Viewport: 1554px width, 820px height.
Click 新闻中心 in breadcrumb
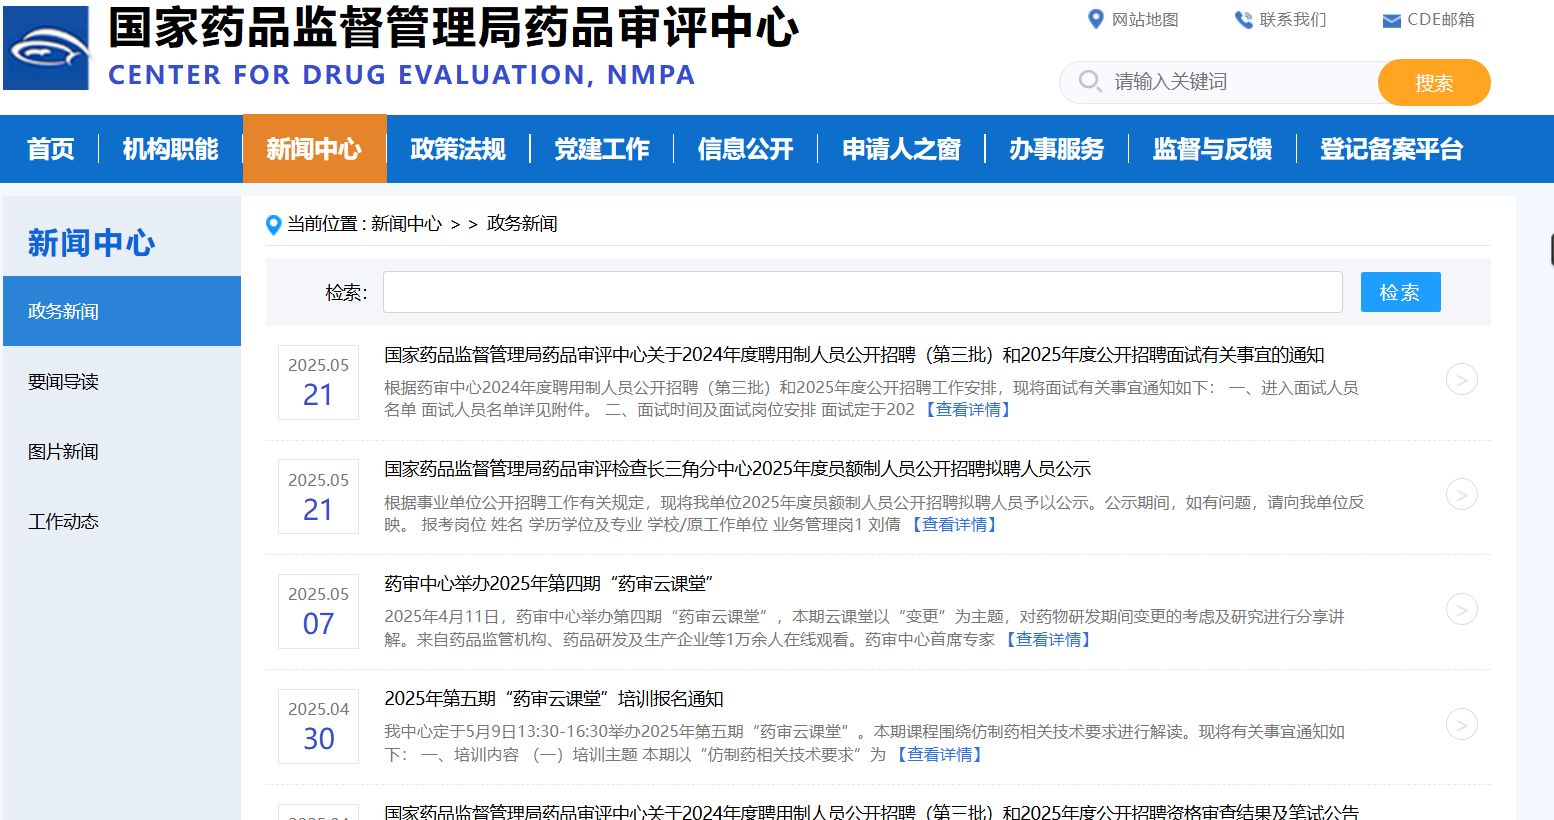pyautogui.click(x=406, y=224)
